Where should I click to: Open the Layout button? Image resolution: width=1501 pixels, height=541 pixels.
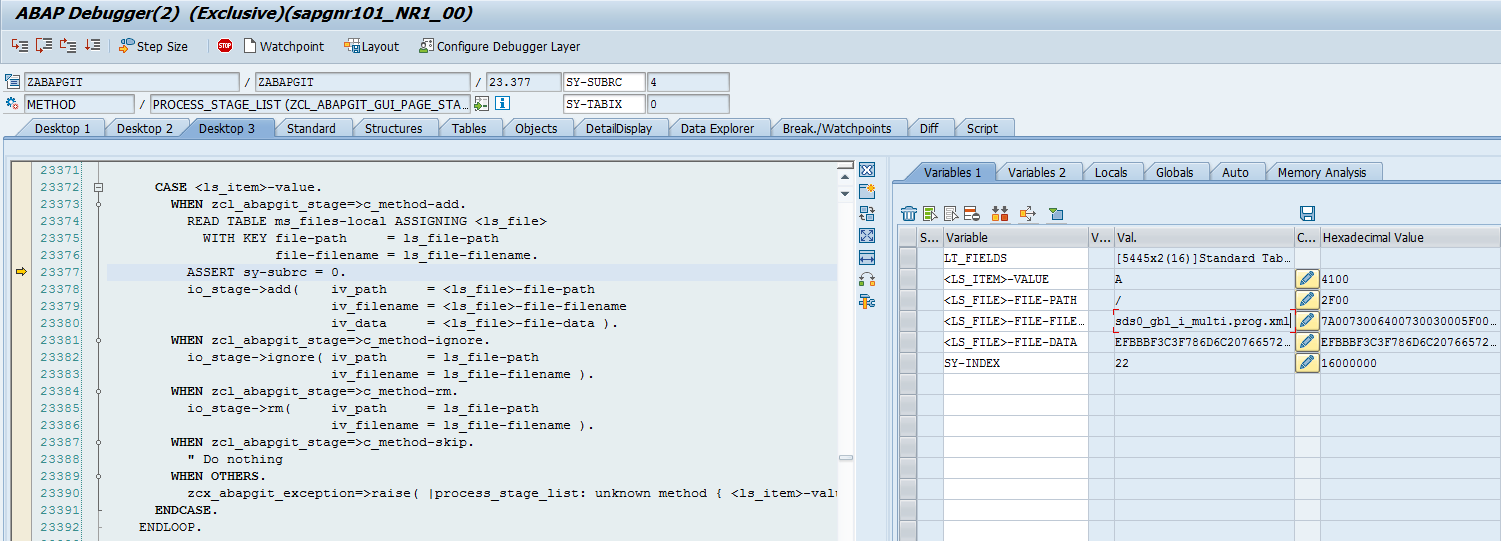click(371, 46)
